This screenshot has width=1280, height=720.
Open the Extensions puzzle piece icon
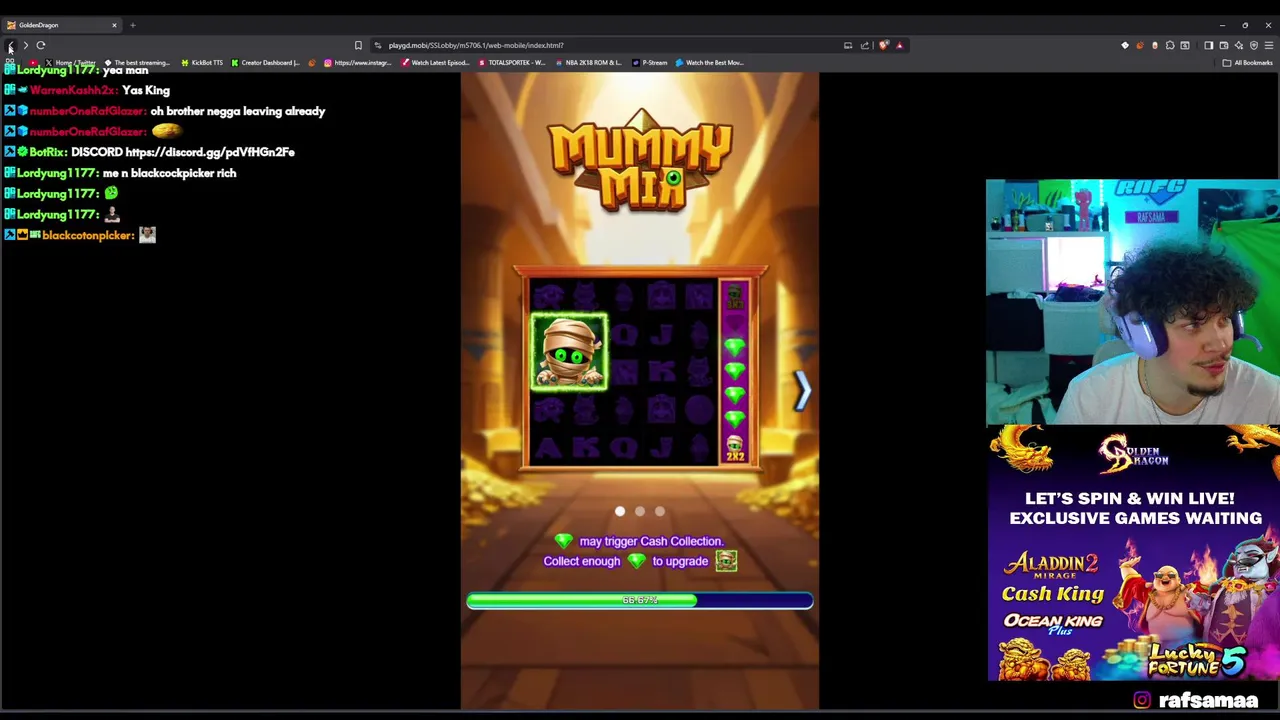(1170, 45)
